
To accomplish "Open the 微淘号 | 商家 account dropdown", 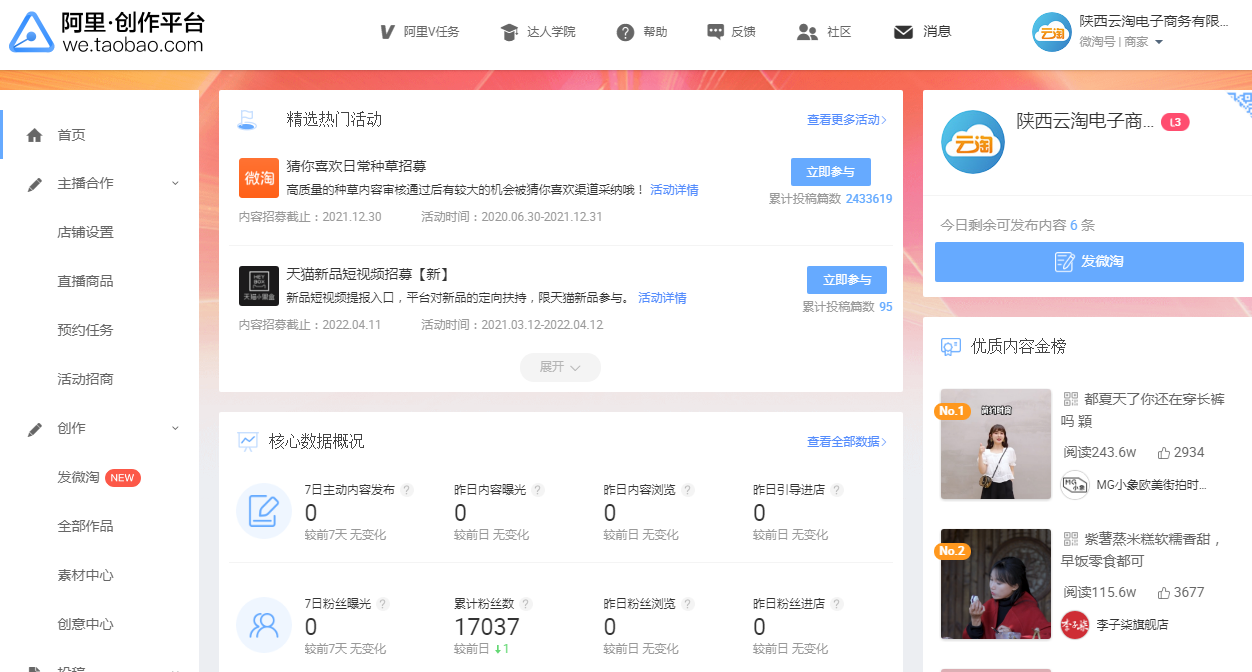I will pos(1121,42).
